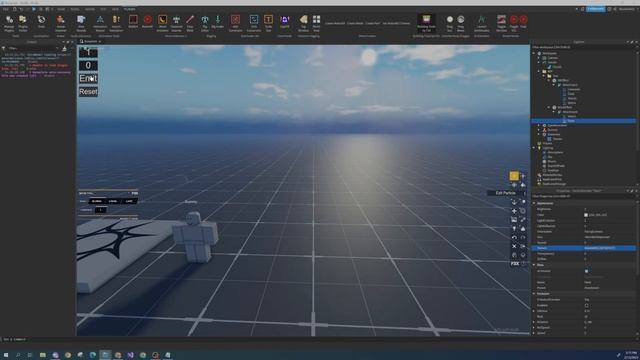Screen dimensions: 640x360
Task: Collapse the Emission properties section
Action: [534, 293]
